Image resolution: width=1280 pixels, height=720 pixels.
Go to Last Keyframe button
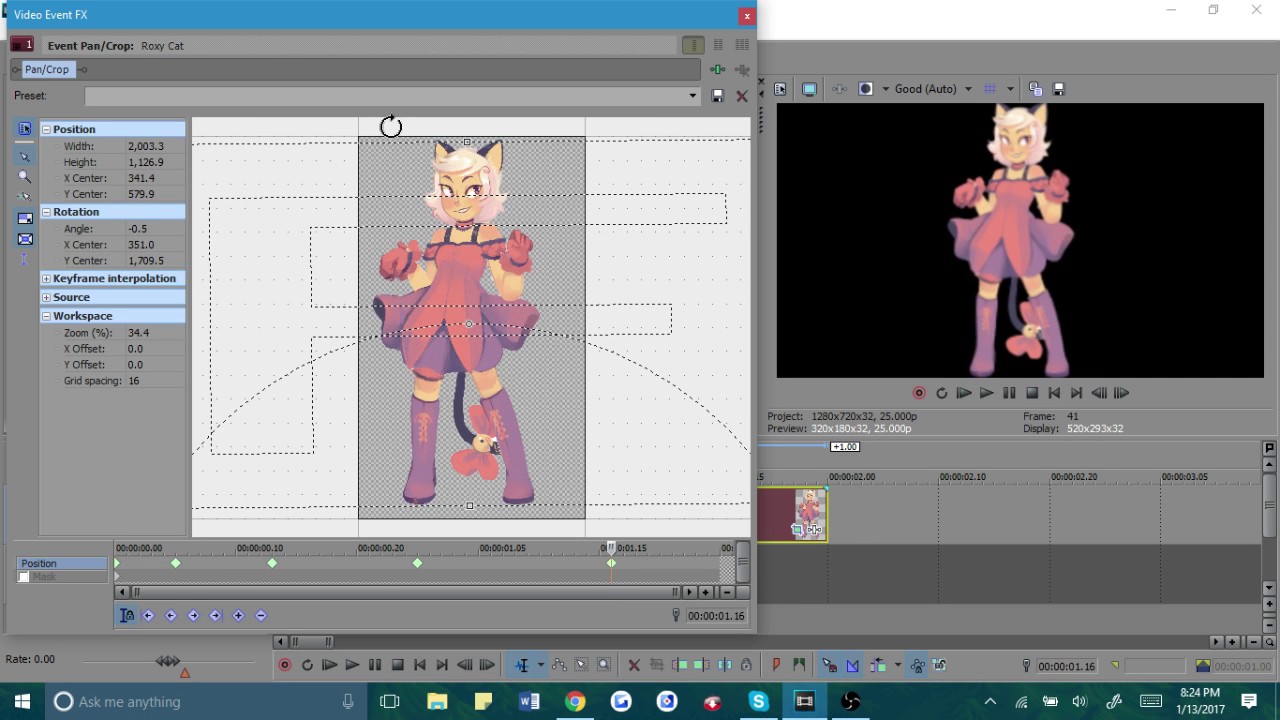pos(215,616)
